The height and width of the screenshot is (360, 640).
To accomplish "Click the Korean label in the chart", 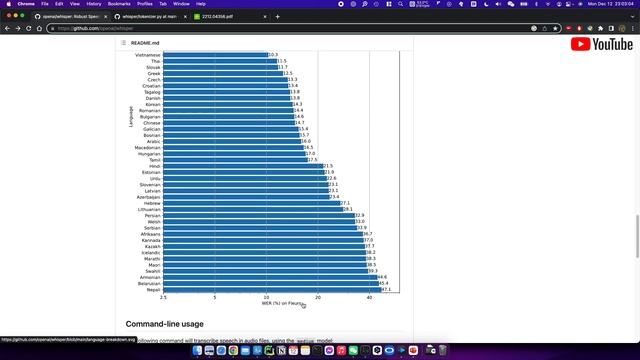I will point(153,104).
